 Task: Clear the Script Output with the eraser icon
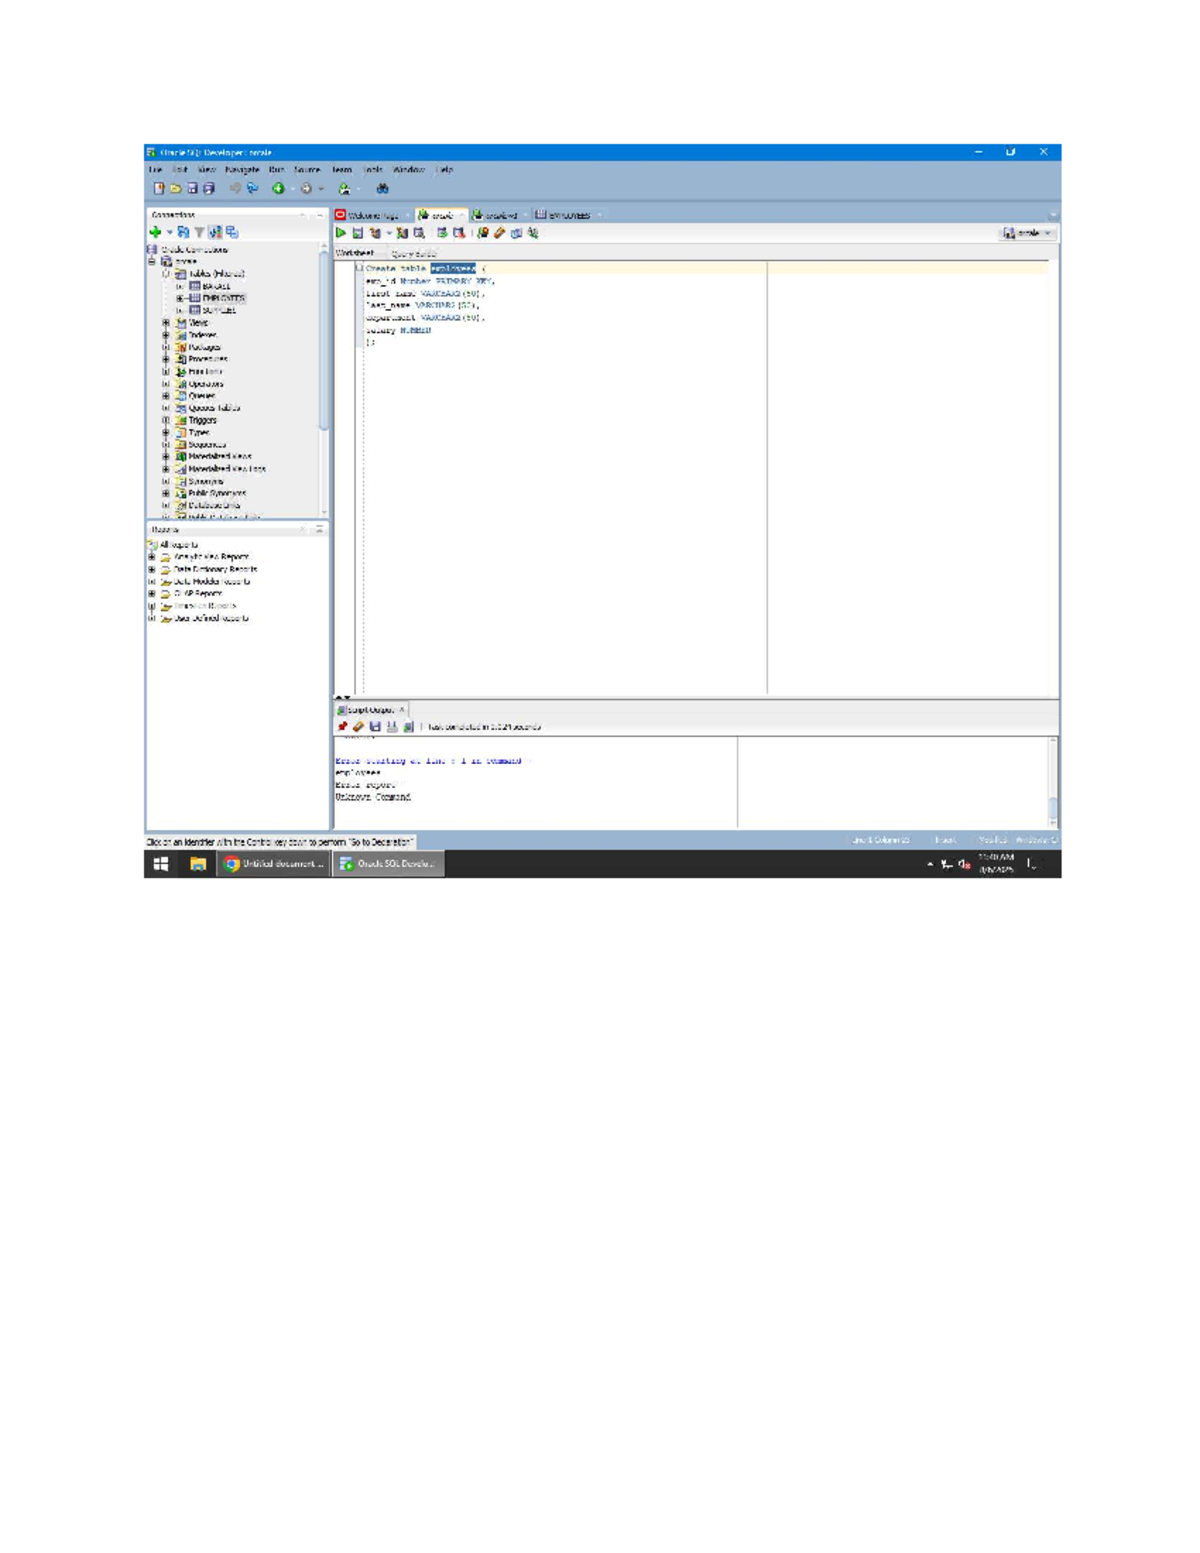[x=358, y=728]
